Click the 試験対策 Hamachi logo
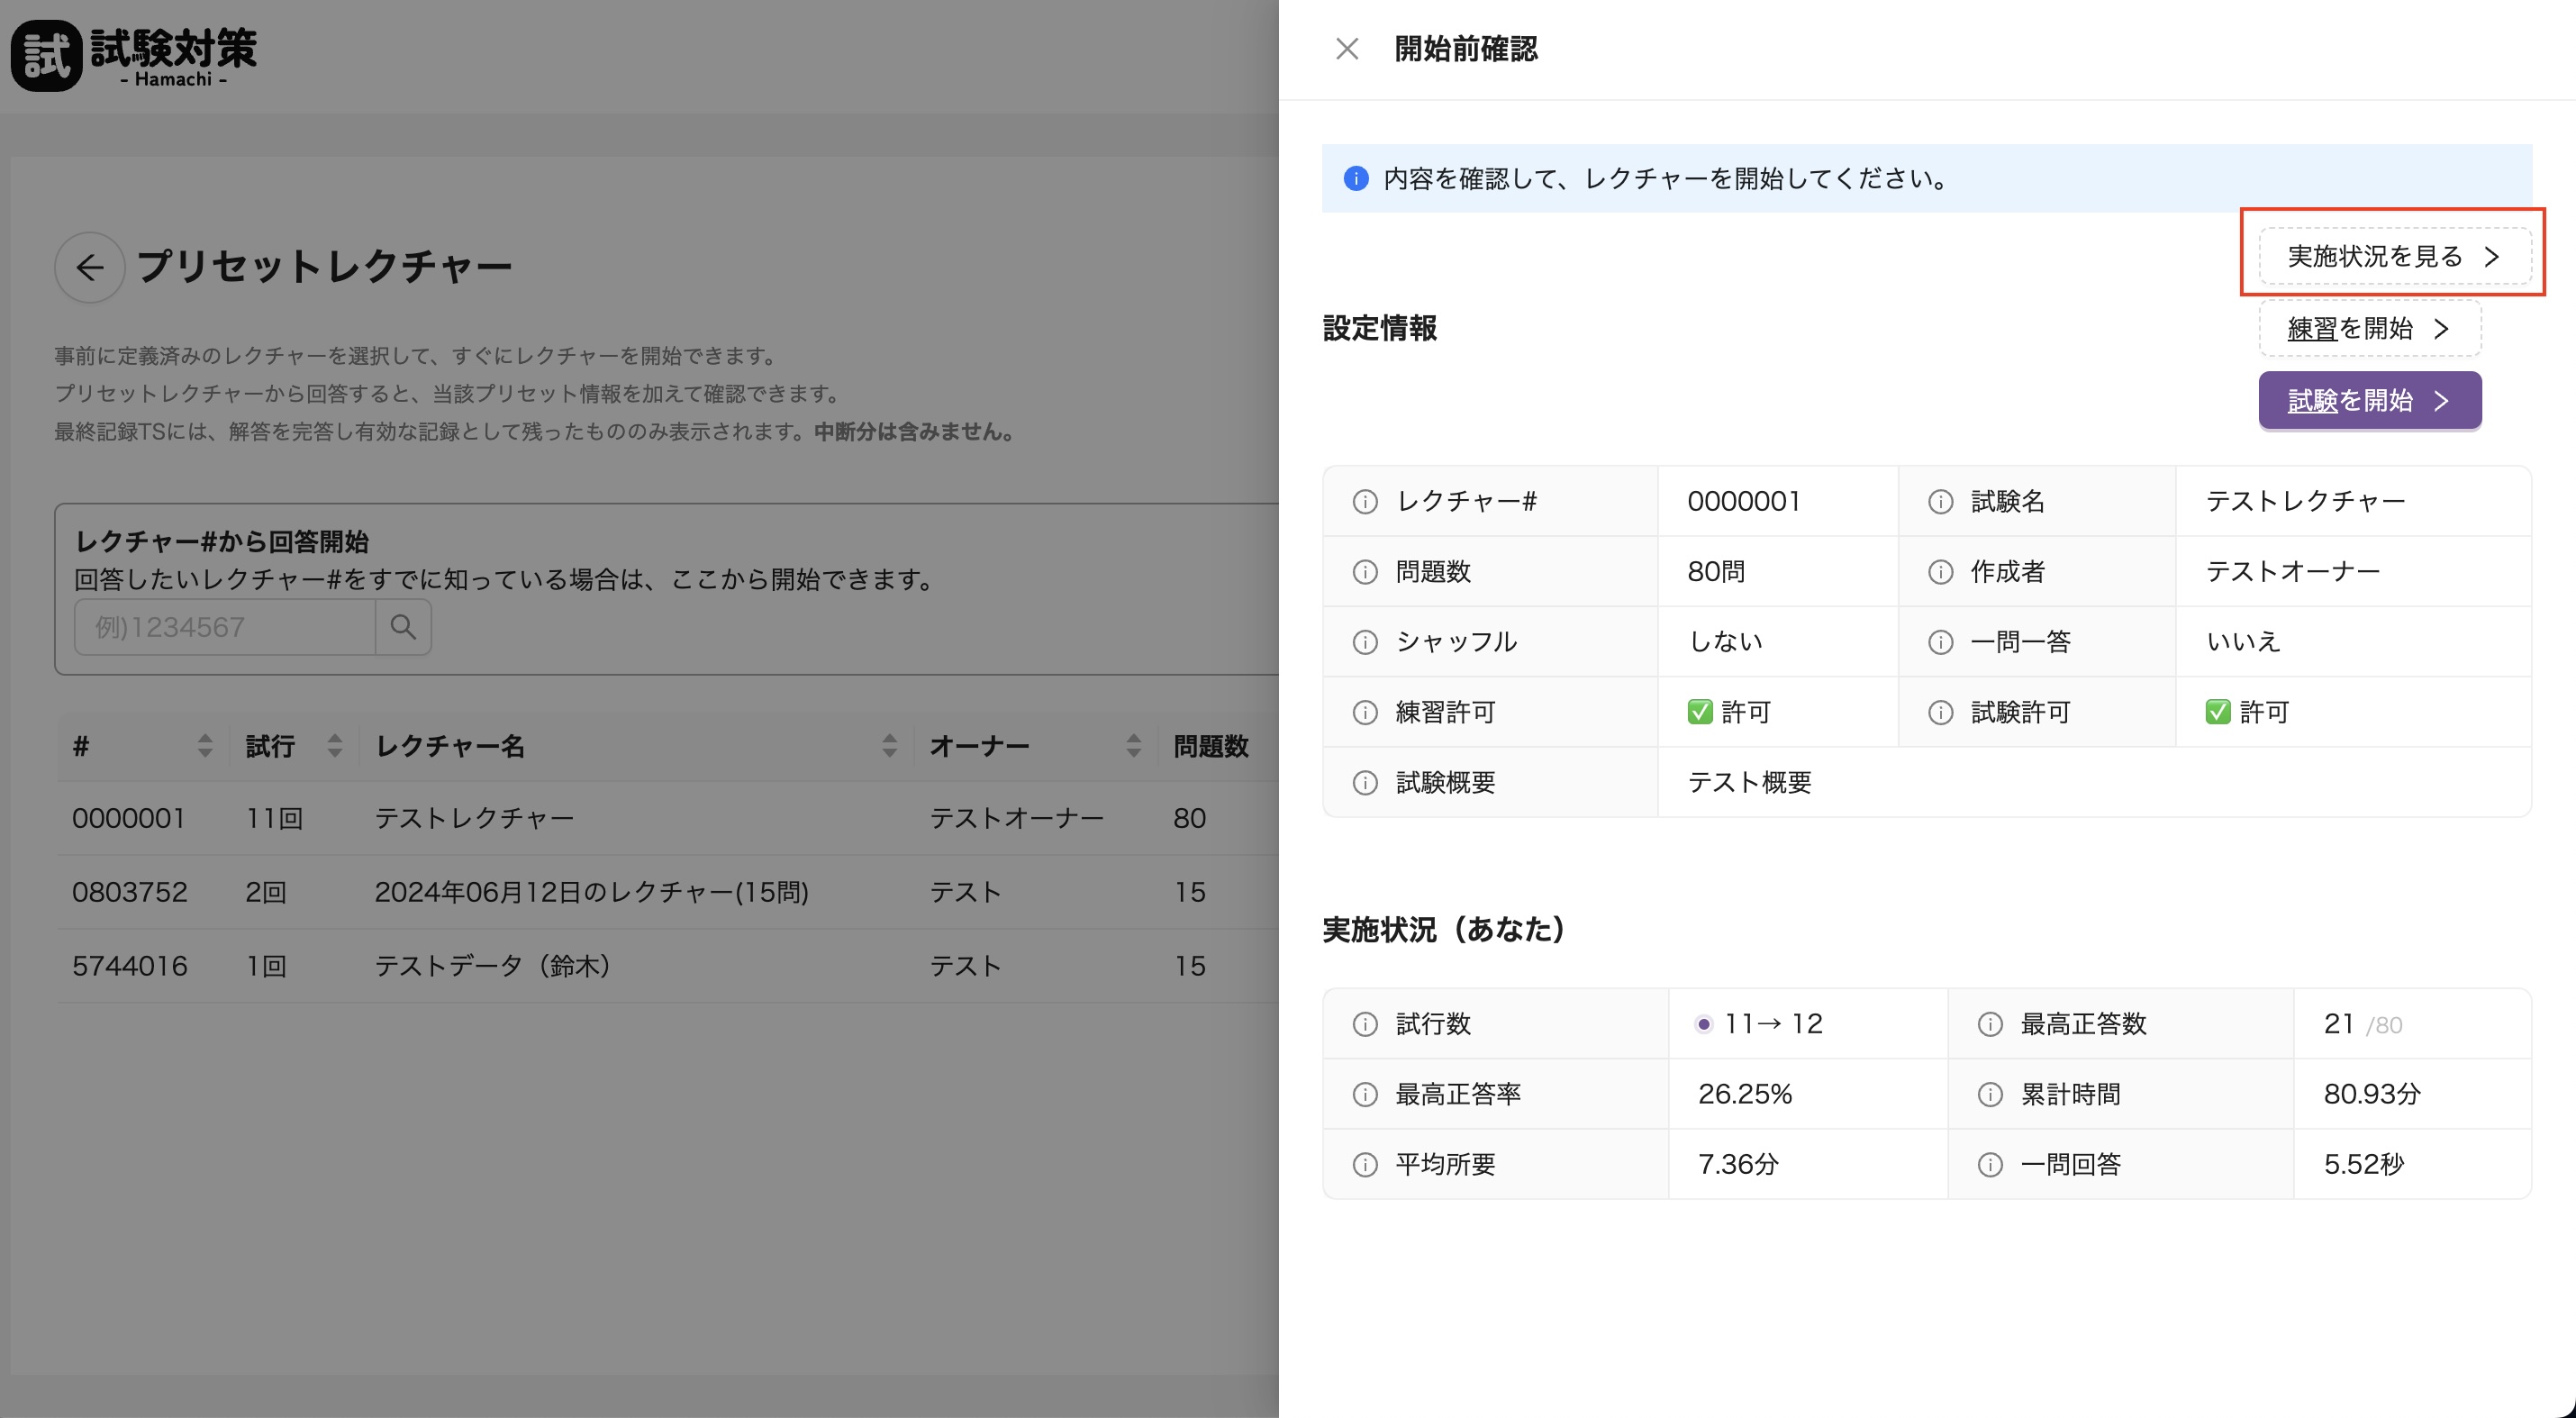 (x=134, y=56)
